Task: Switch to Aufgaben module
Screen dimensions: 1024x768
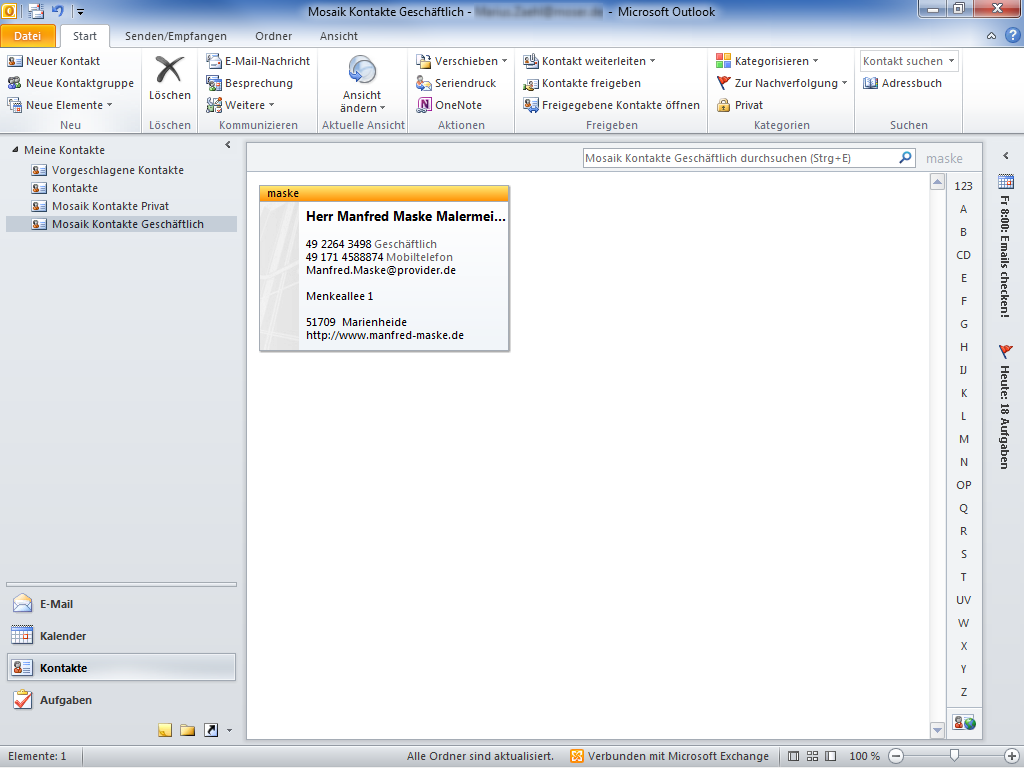Action: tap(121, 700)
